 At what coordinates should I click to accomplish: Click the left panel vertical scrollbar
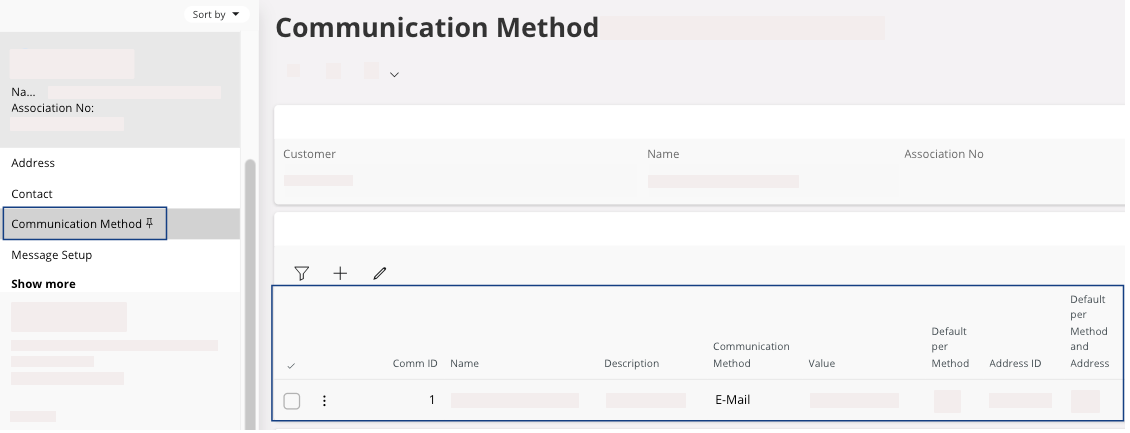250,290
